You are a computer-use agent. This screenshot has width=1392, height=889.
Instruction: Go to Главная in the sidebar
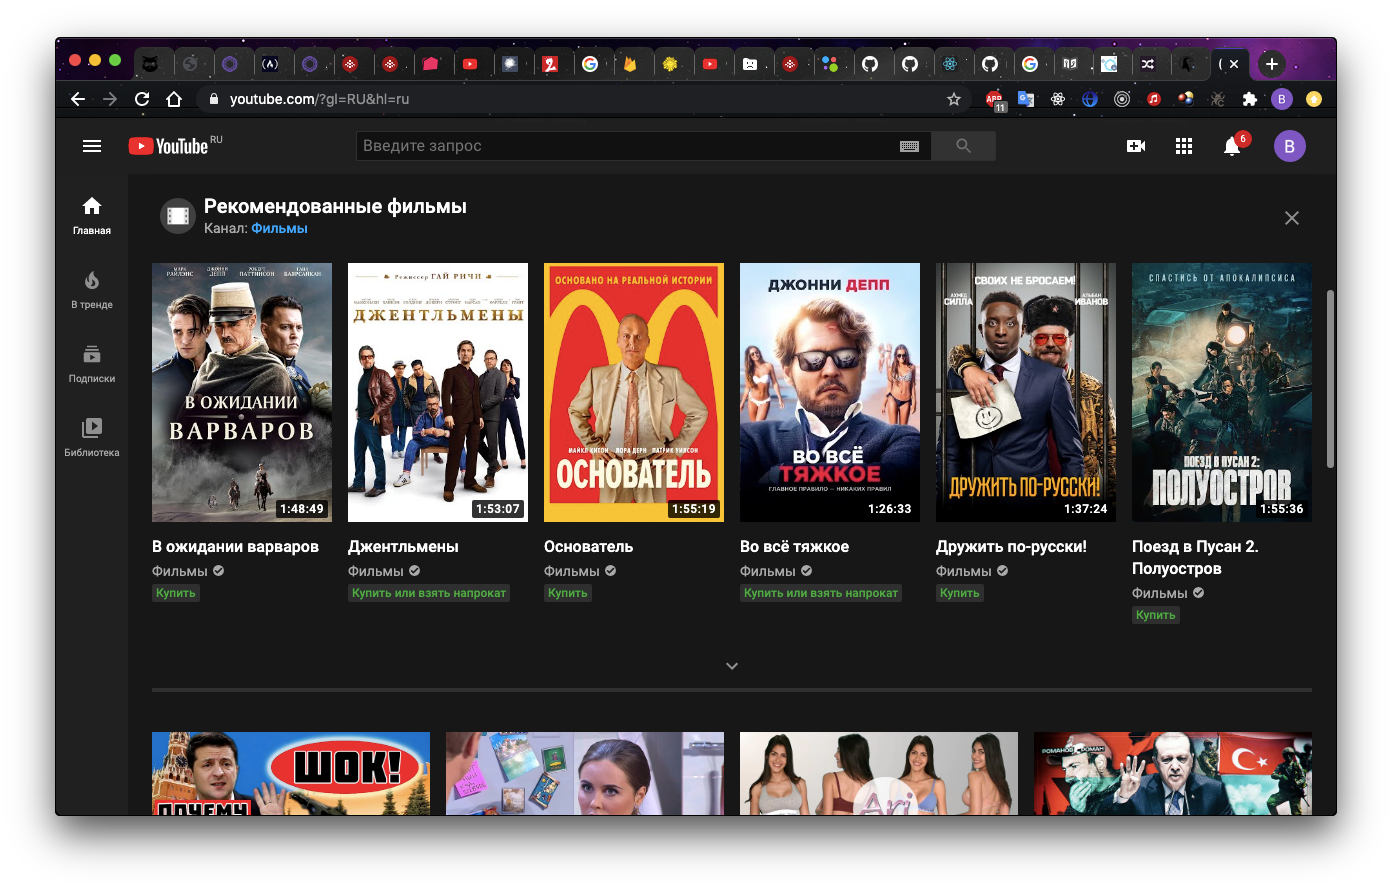(x=92, y=215)
